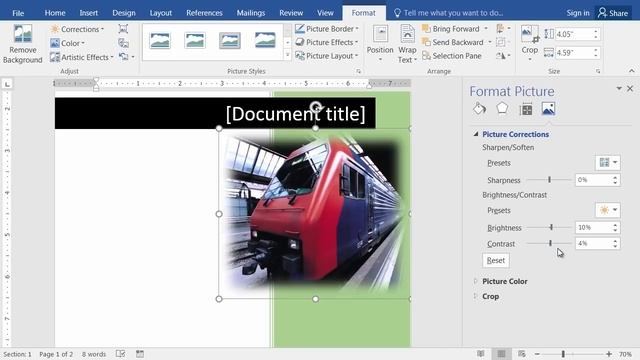
Task: Switch to the Home tab
Action: [55, 13]
